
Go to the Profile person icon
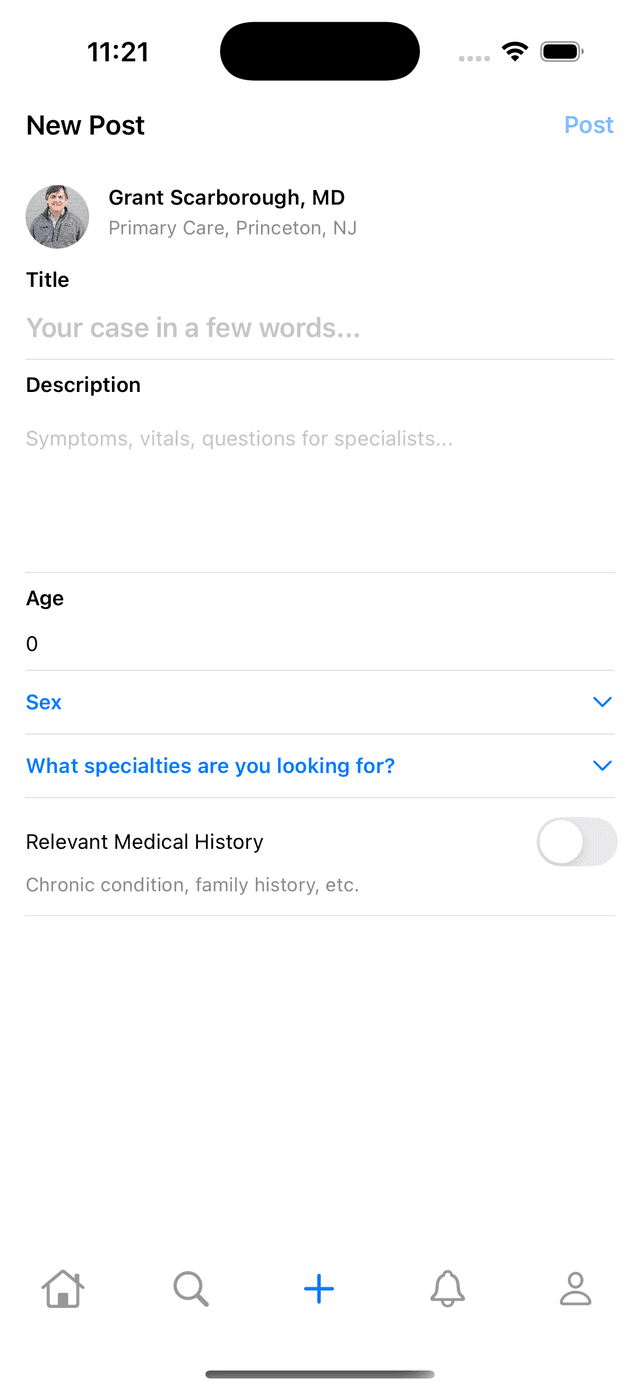[x=575, y=1289]
